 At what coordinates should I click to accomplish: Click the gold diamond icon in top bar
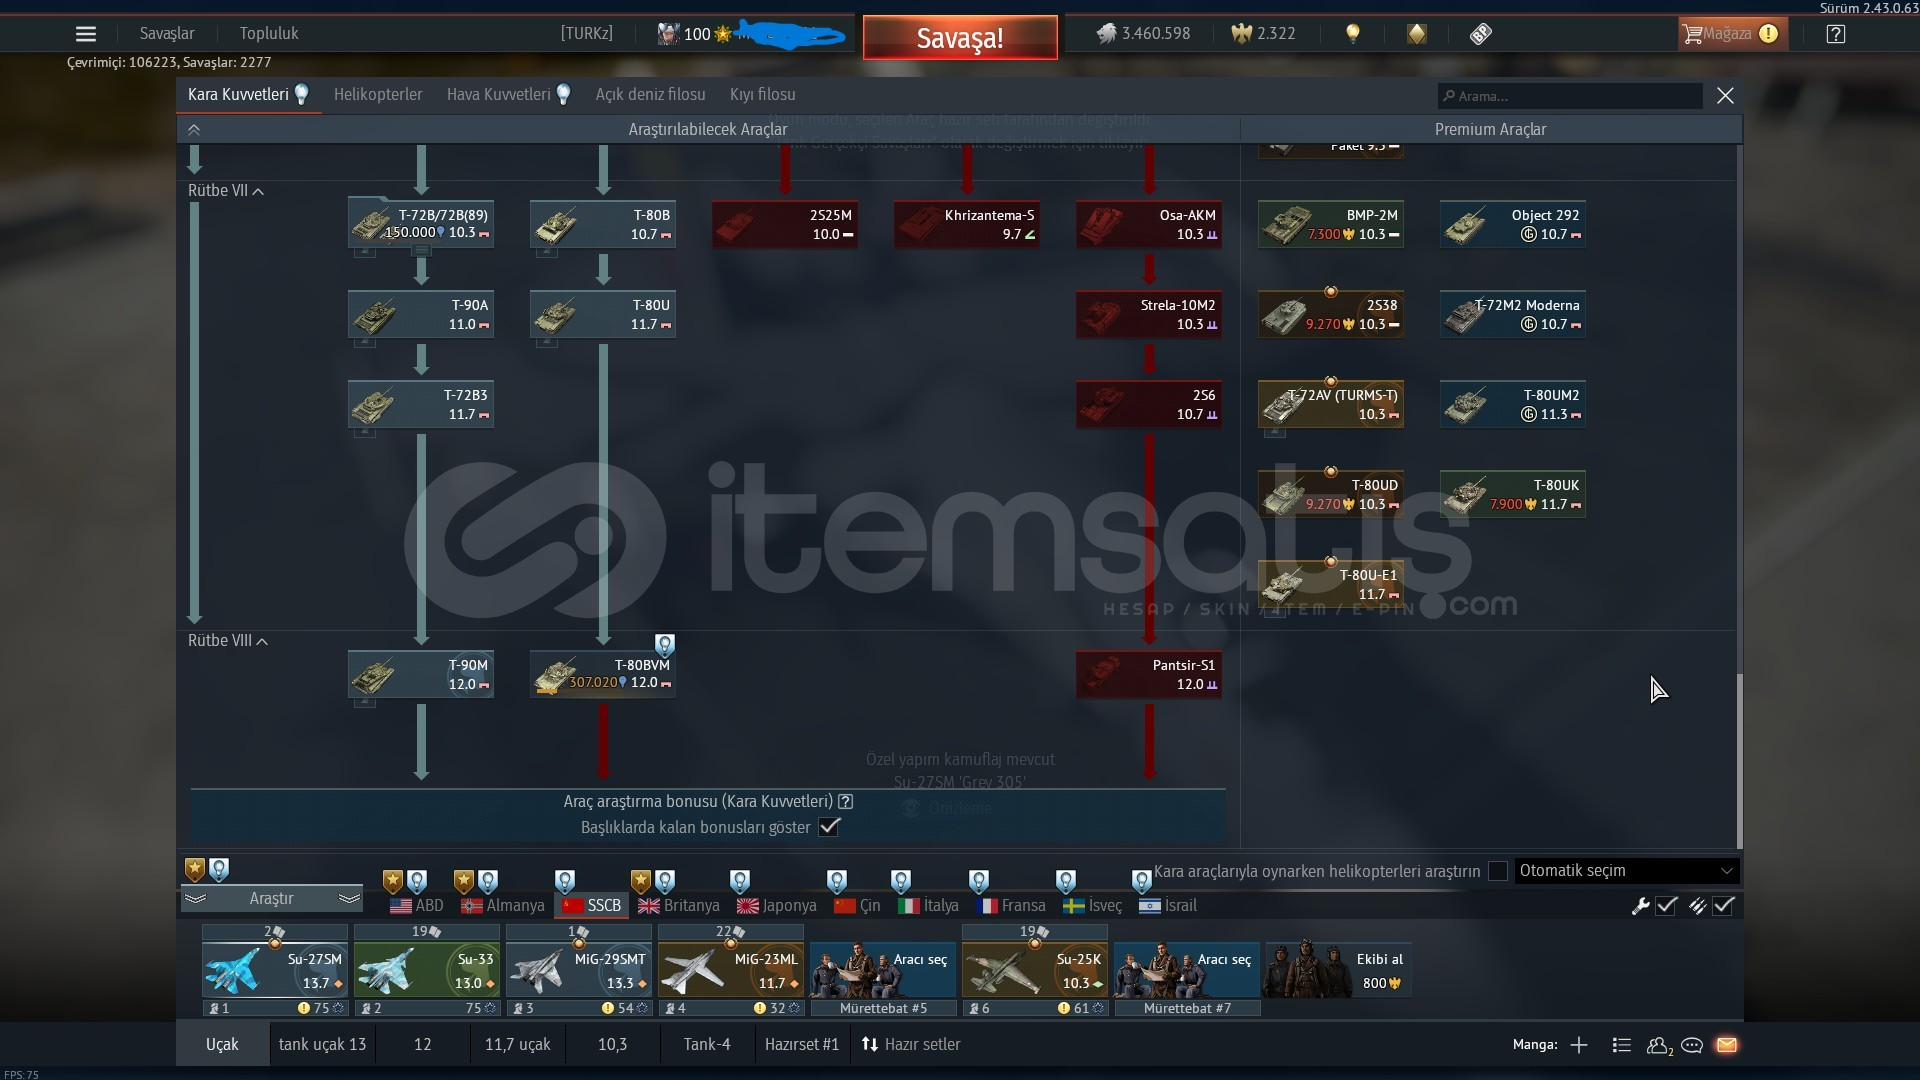pyautogui.click(x=1417, y=34)
